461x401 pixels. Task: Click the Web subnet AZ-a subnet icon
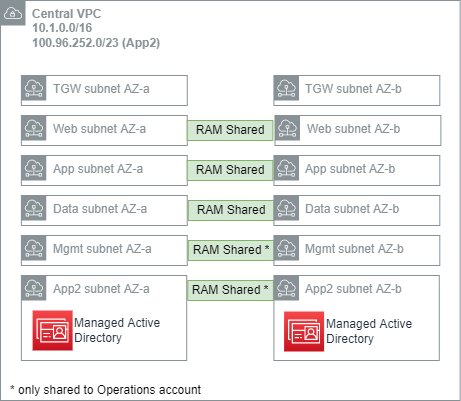coord(34,128)
